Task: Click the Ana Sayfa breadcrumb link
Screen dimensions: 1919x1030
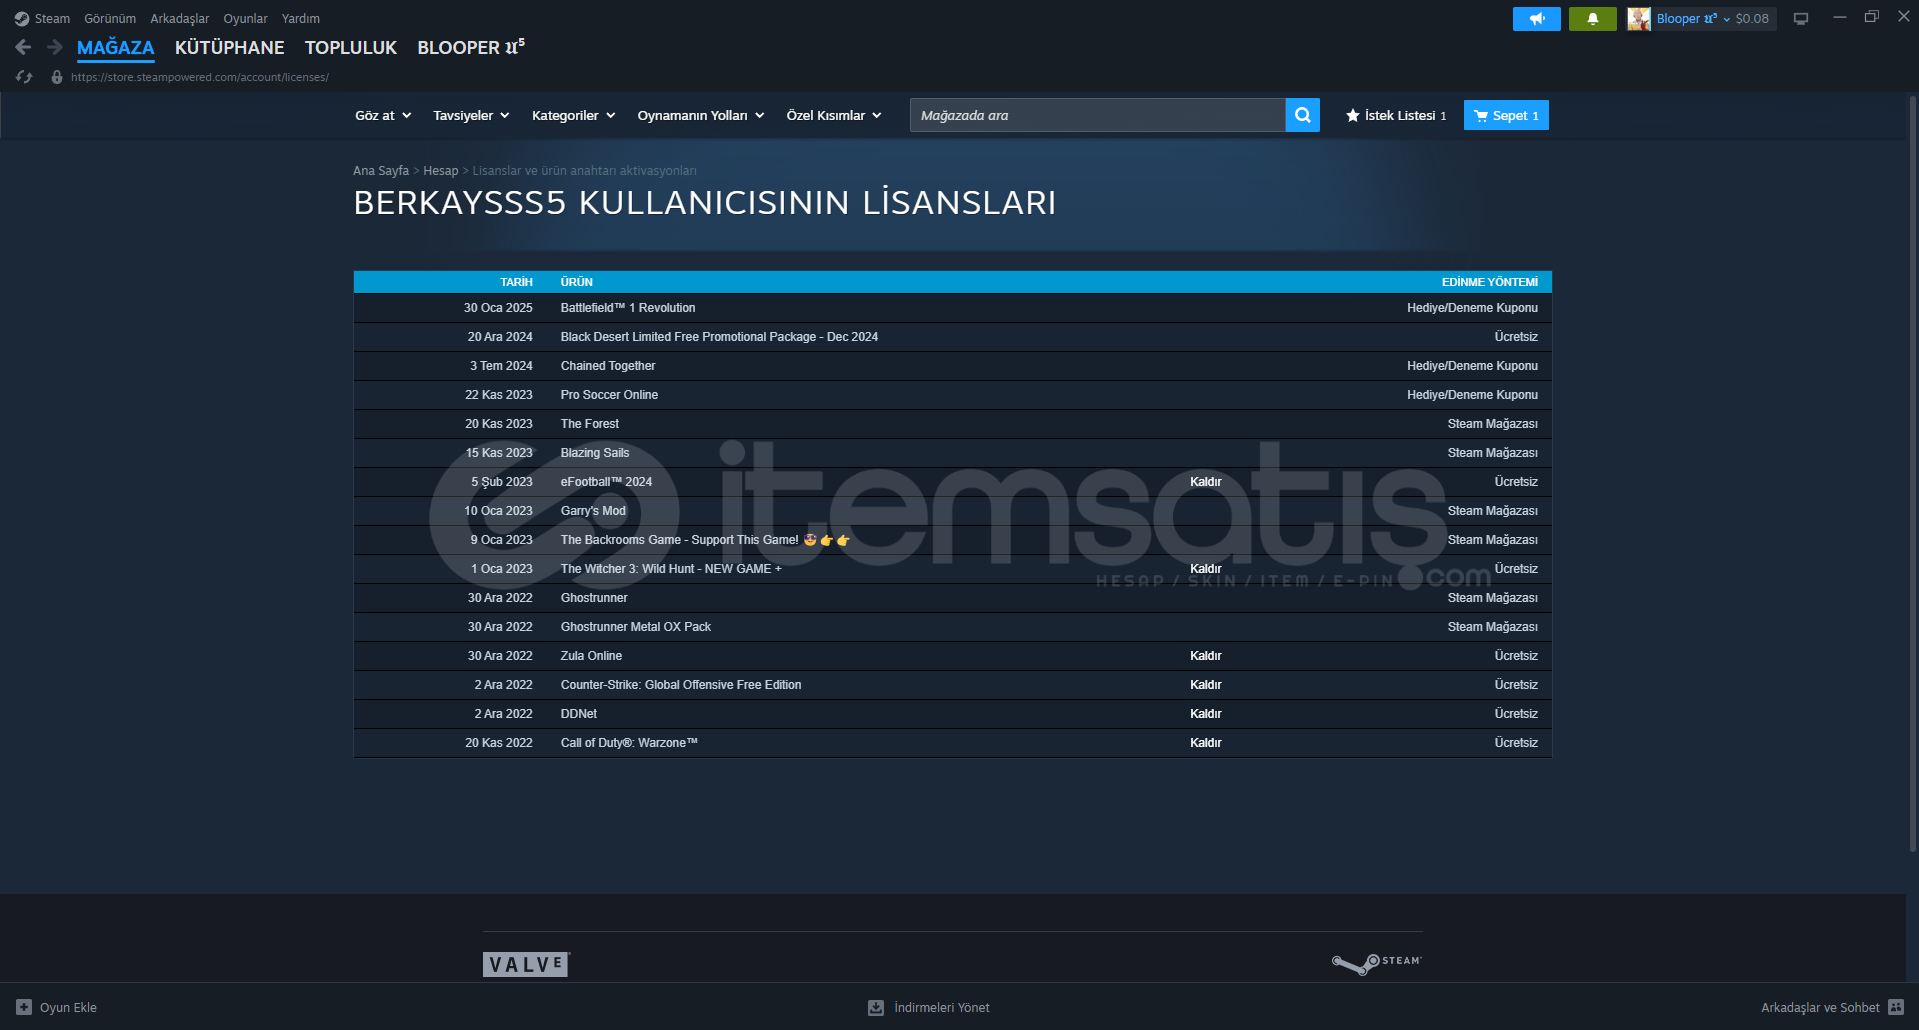Action: coord(381,171)
